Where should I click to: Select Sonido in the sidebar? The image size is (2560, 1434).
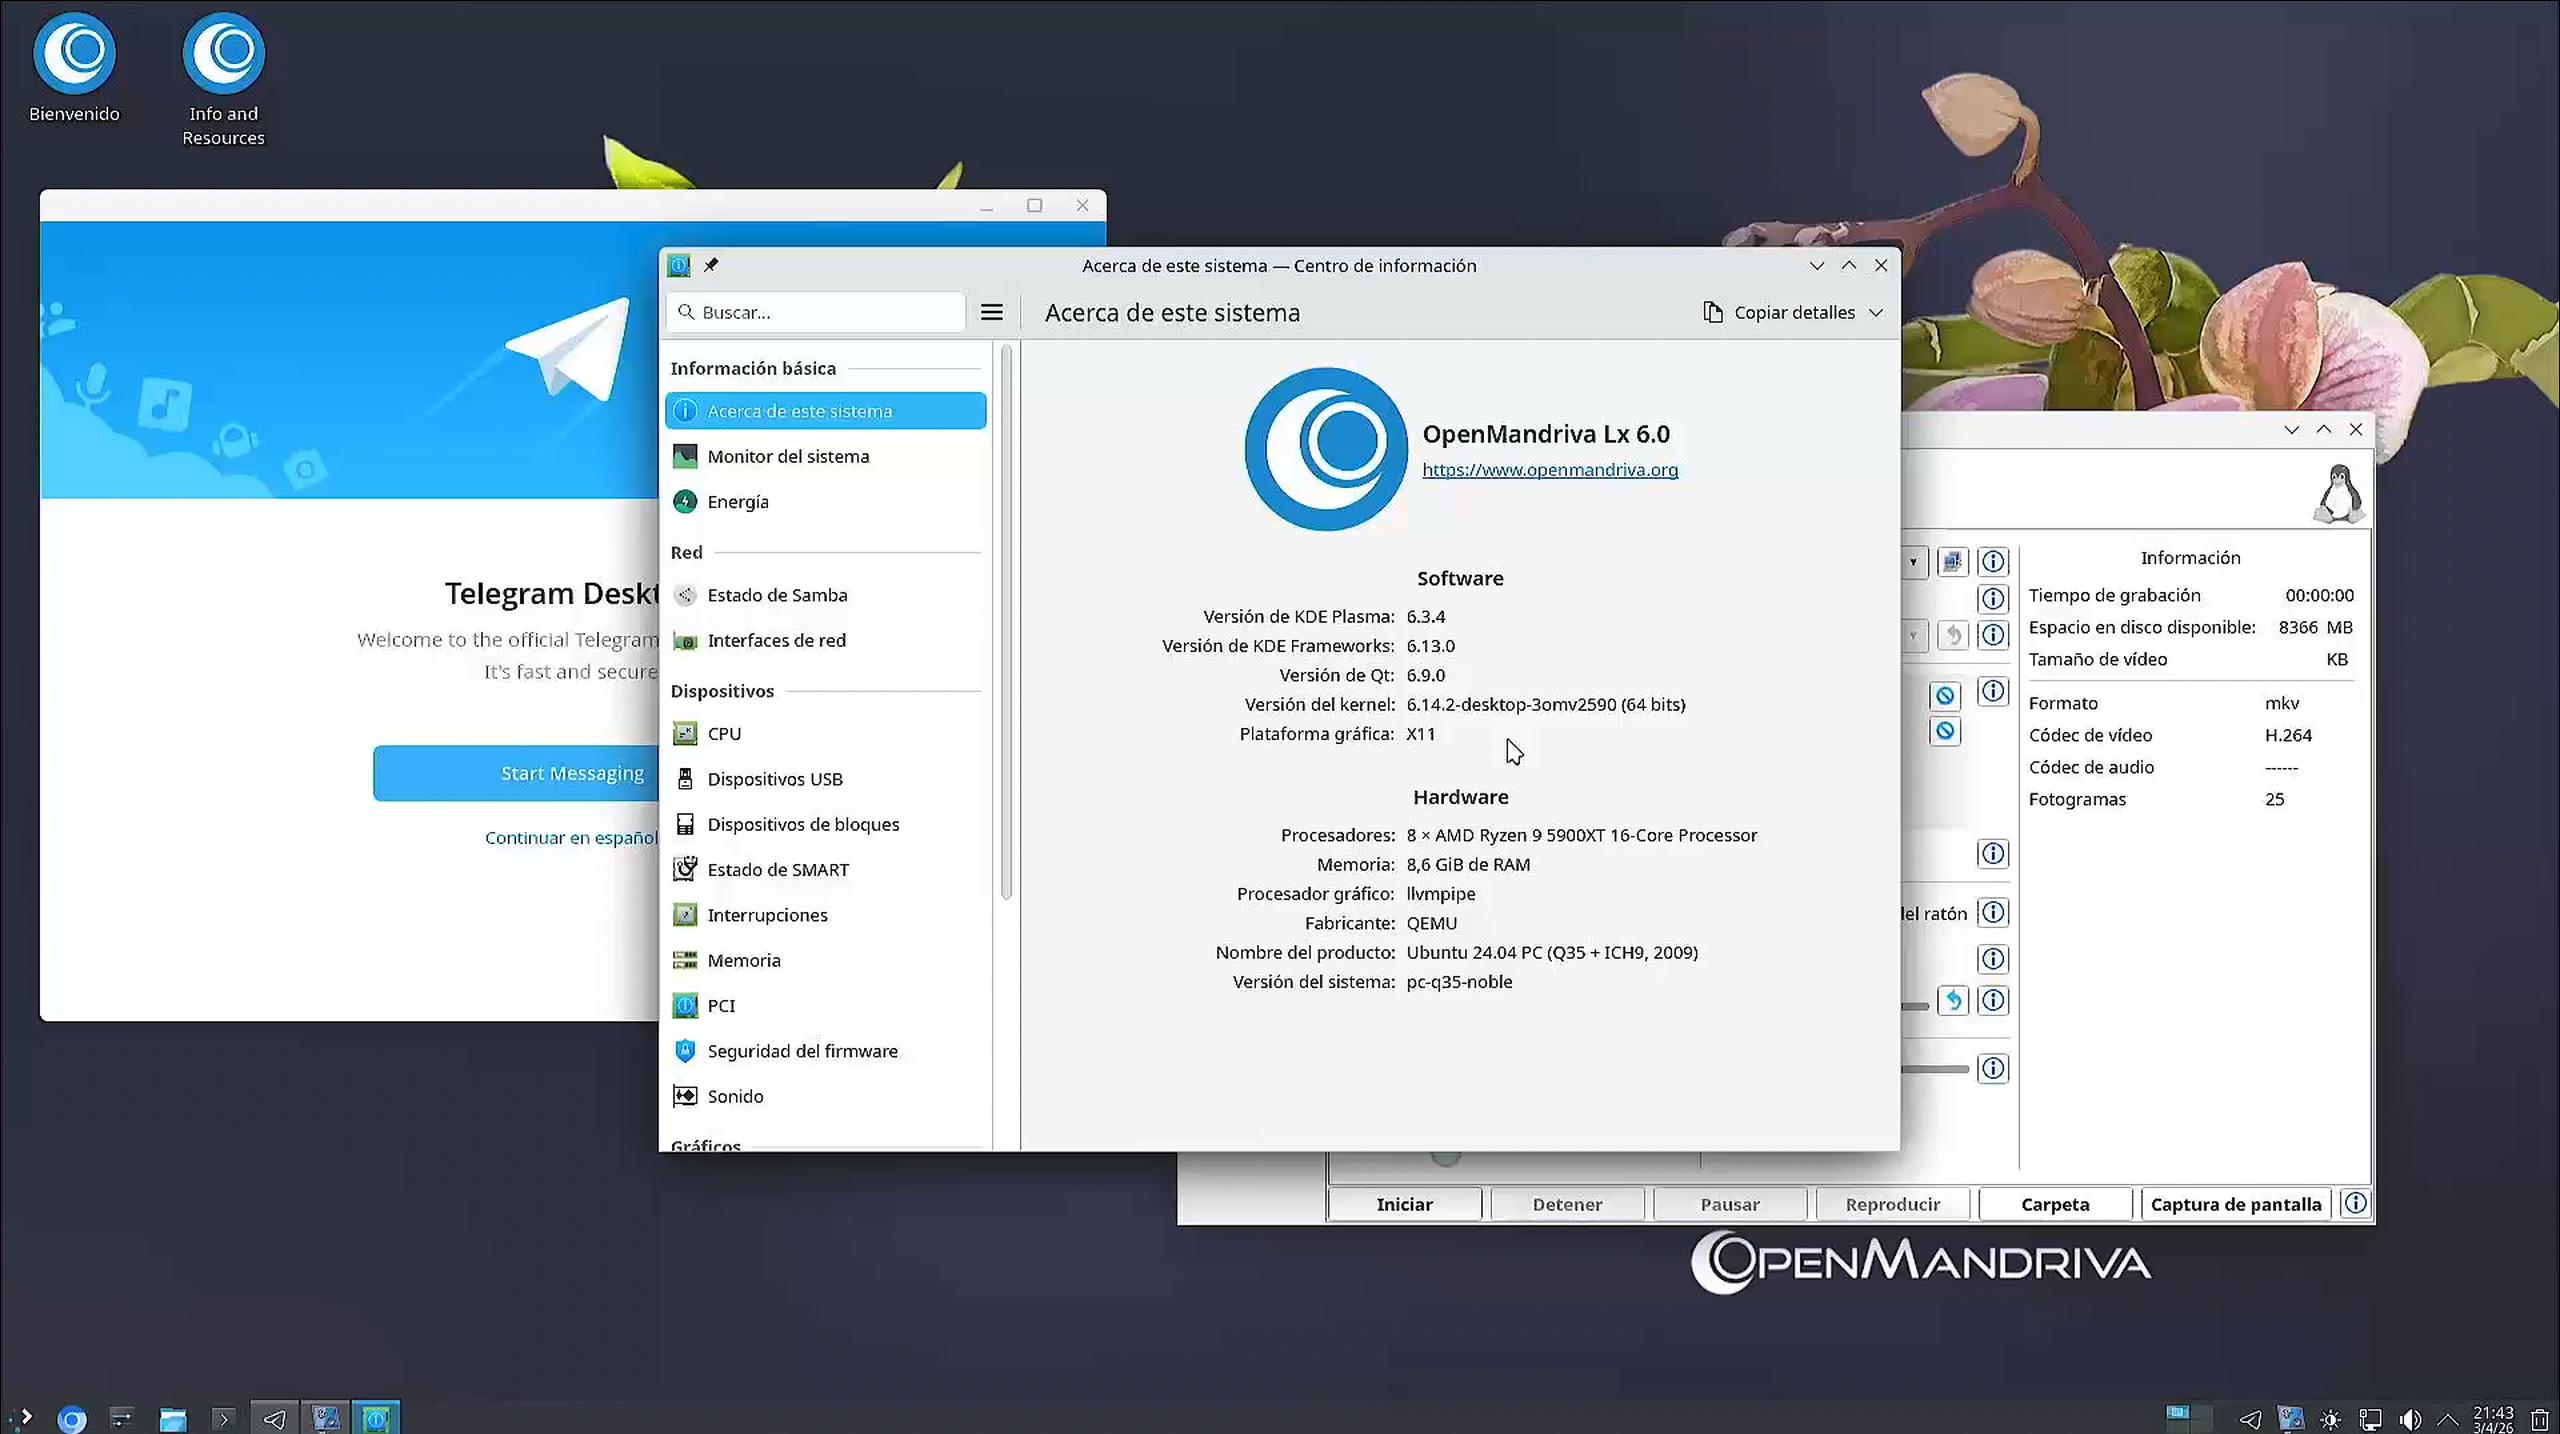click(825, 1096)
